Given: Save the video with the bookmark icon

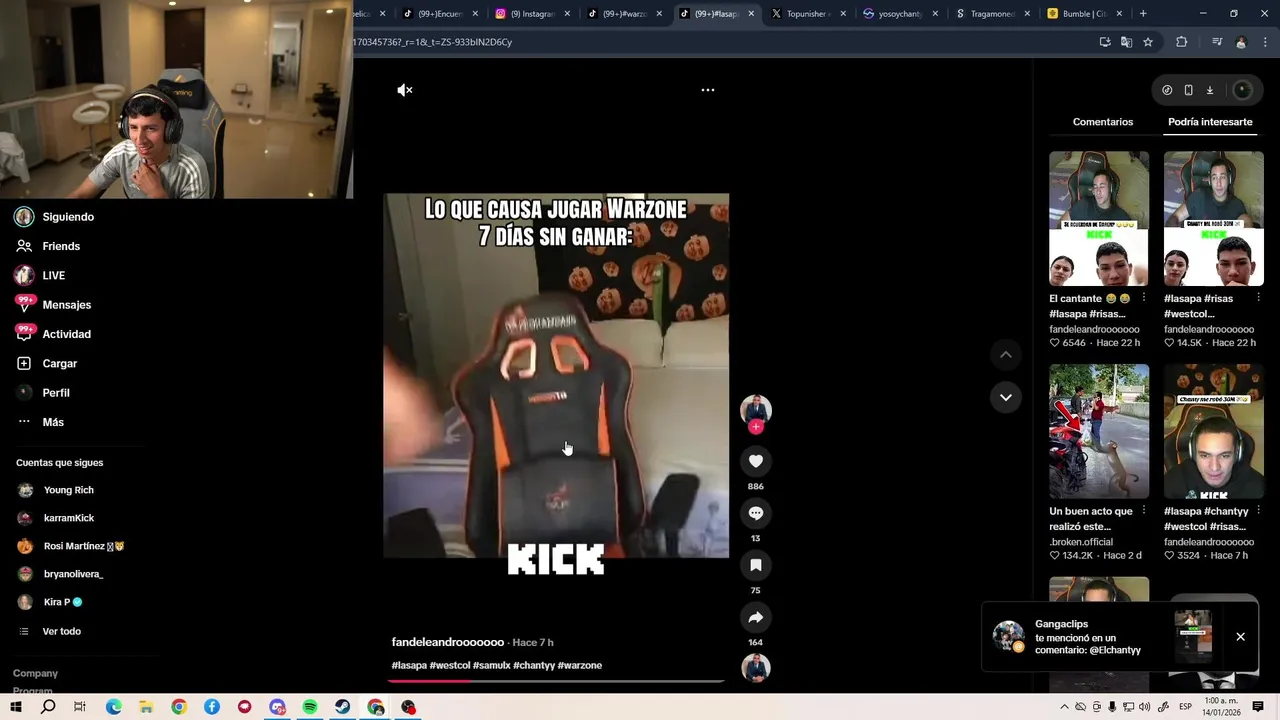Looking at the screenshot, I should [x=756, y=565].
